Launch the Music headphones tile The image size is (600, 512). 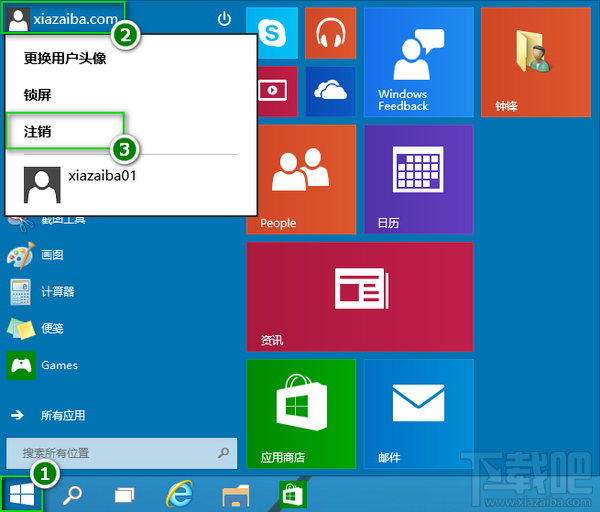click(x=330, y=33)
